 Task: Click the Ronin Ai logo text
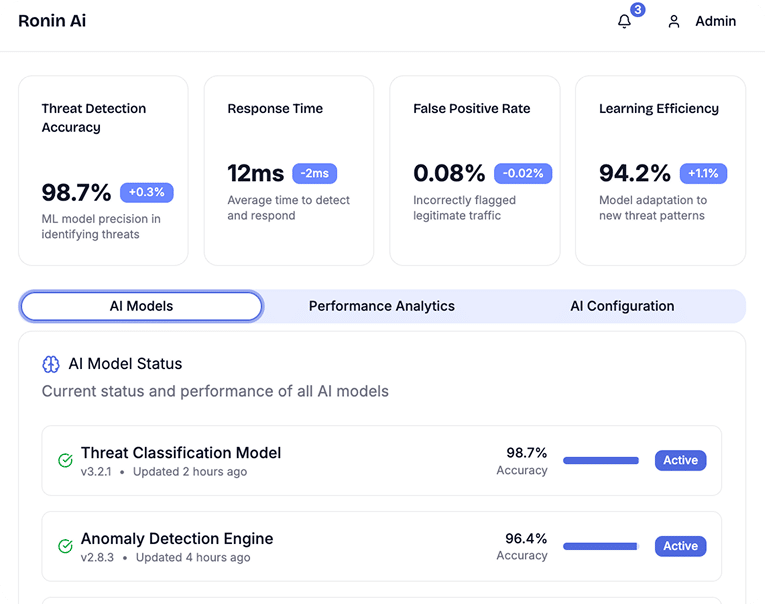pyautogui.click(x=52, y=21)
